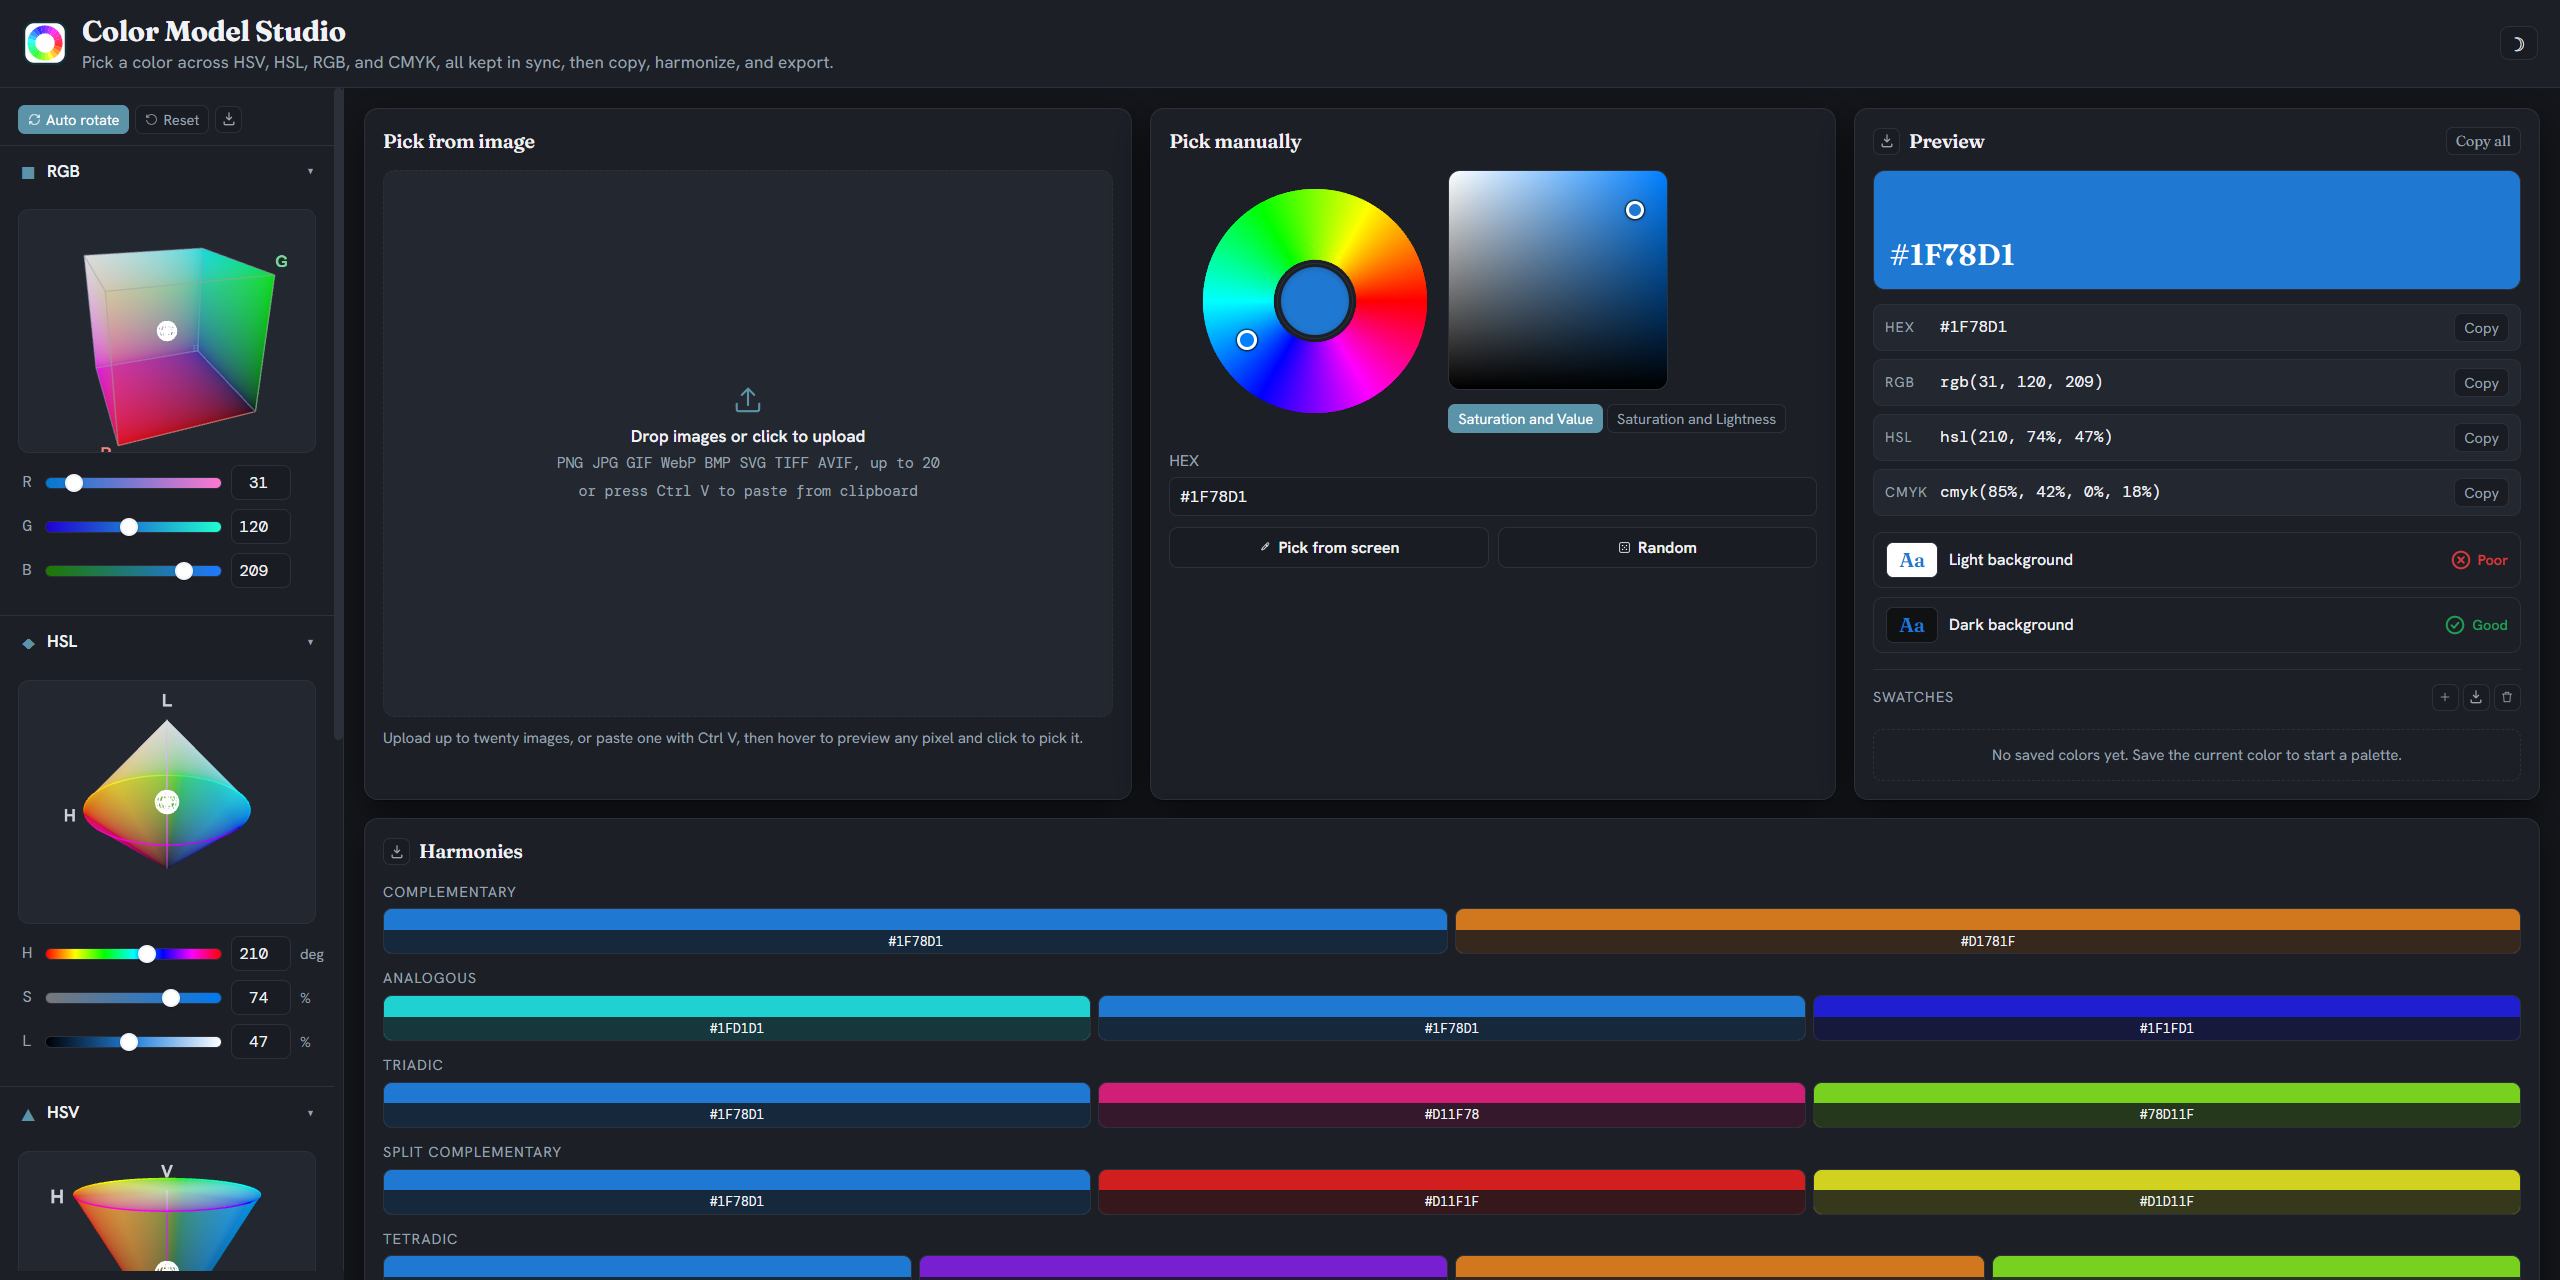Select triadic swatch #D11F78
The image size is (2560, 1280).
click(1452, 1105)
